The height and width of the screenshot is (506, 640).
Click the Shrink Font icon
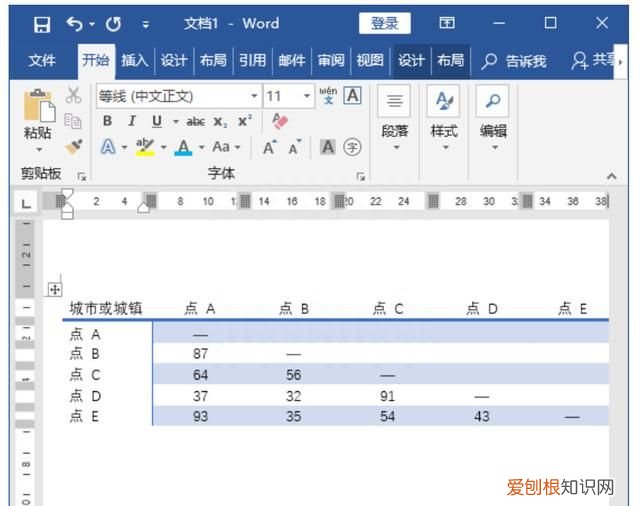pyautogui.click(x=294, y=147)
